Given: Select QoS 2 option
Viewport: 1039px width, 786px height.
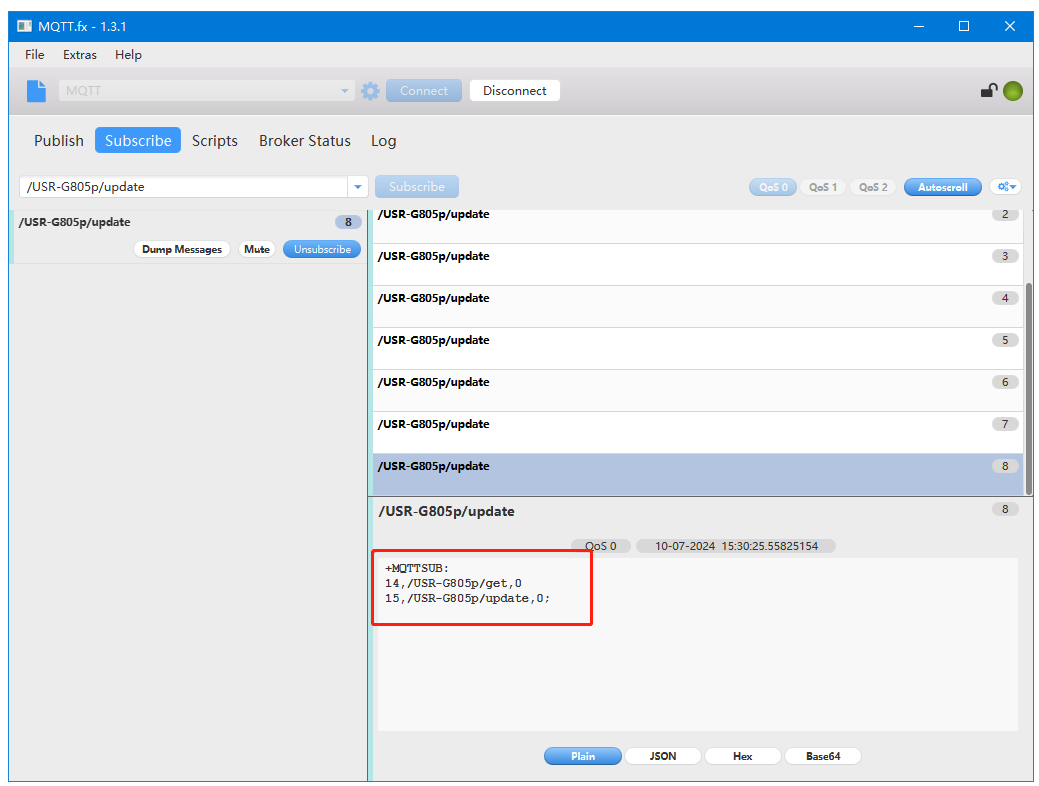Looking at the screenshot, I should coord(872,187).
